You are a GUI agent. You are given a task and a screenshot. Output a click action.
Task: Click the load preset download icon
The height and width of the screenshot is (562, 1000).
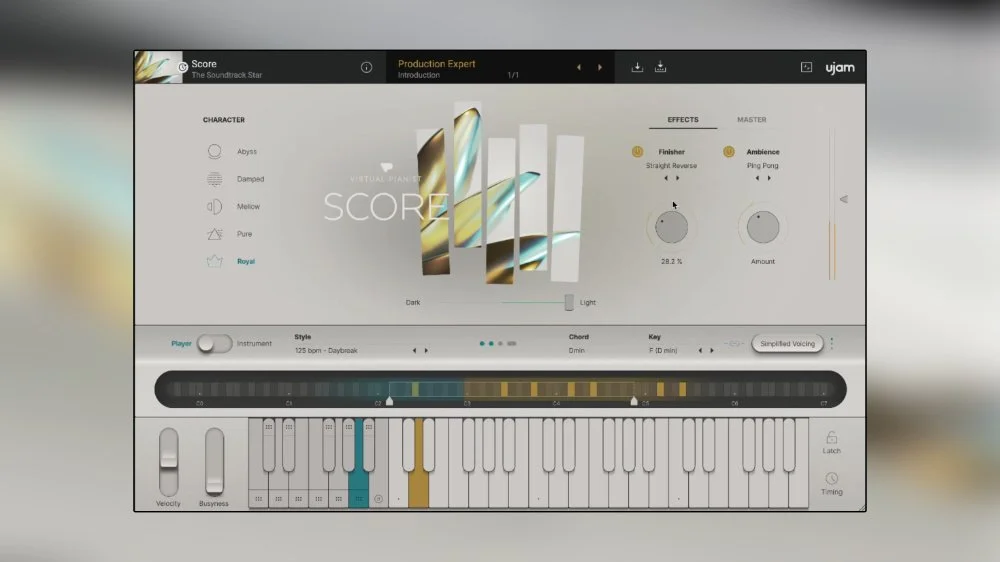coord(637,67)
